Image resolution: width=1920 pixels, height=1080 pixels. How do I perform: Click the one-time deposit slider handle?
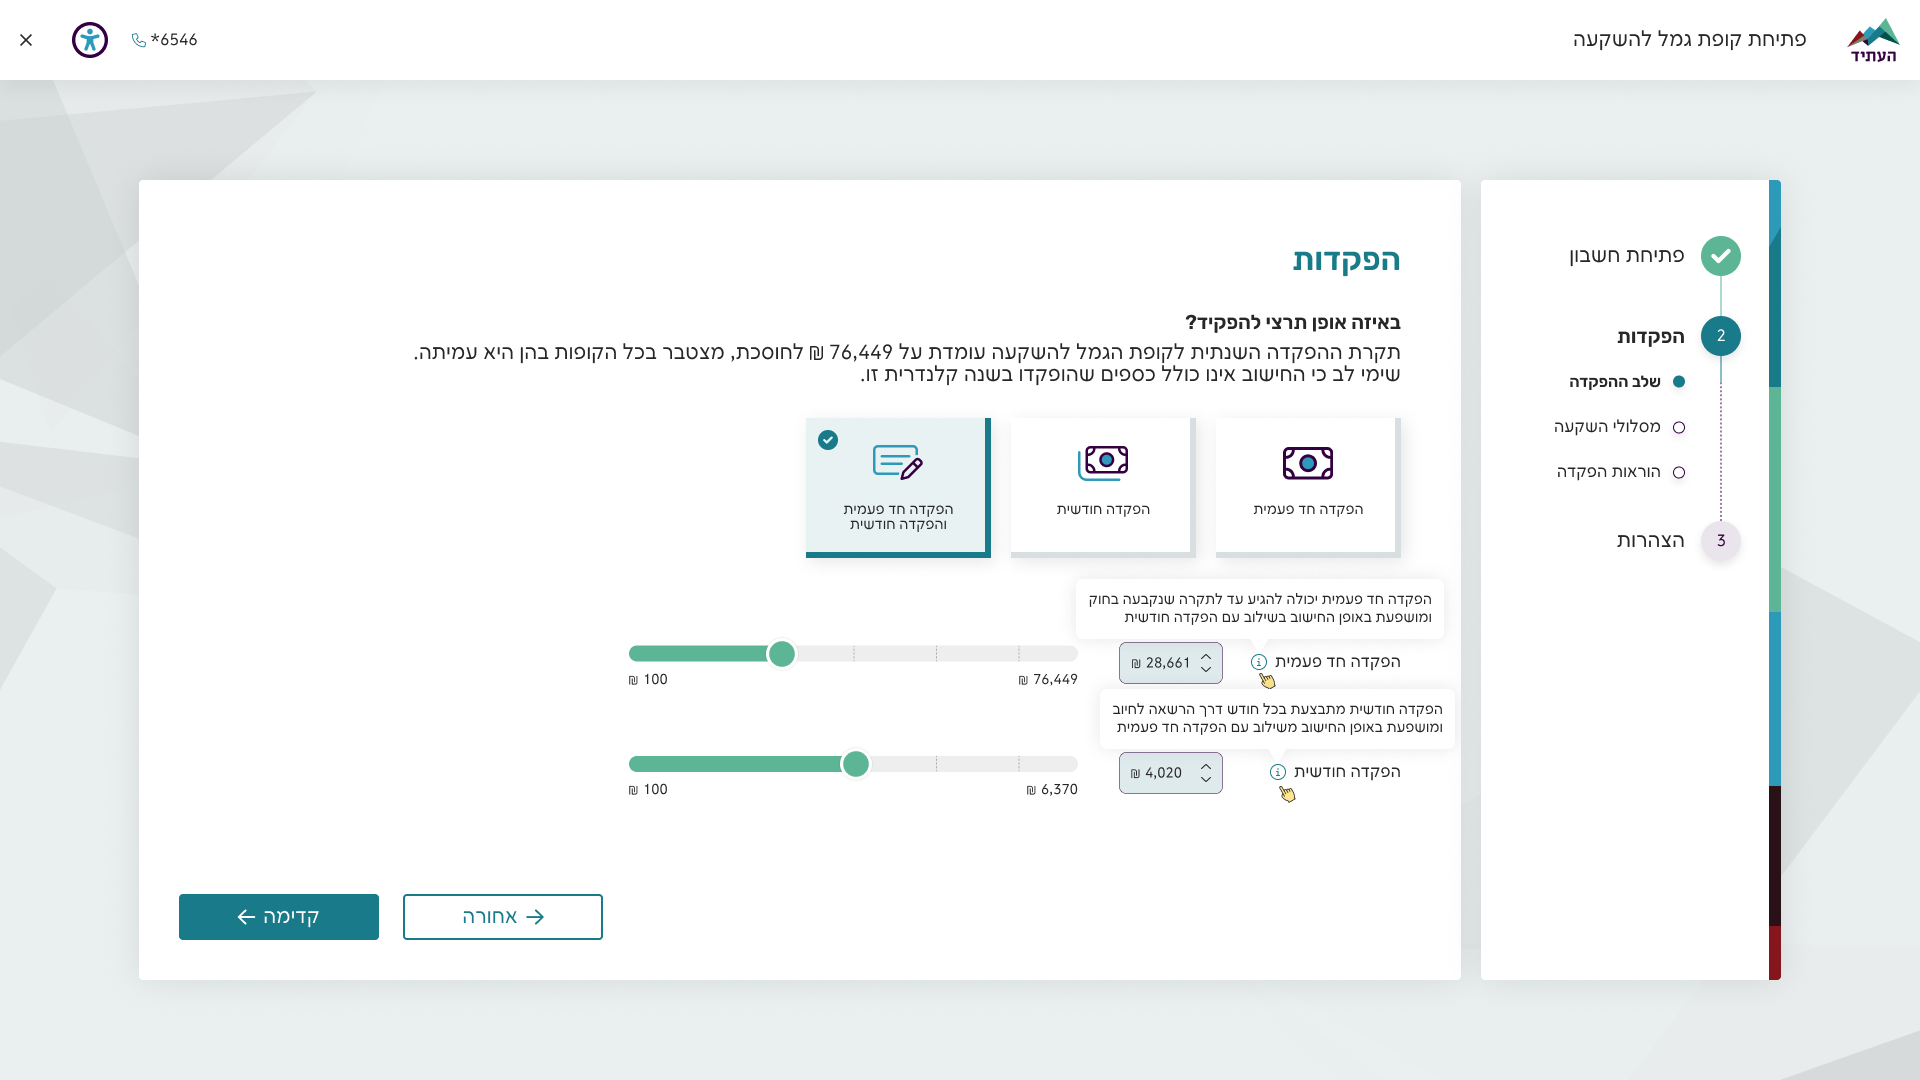point(782,654)
